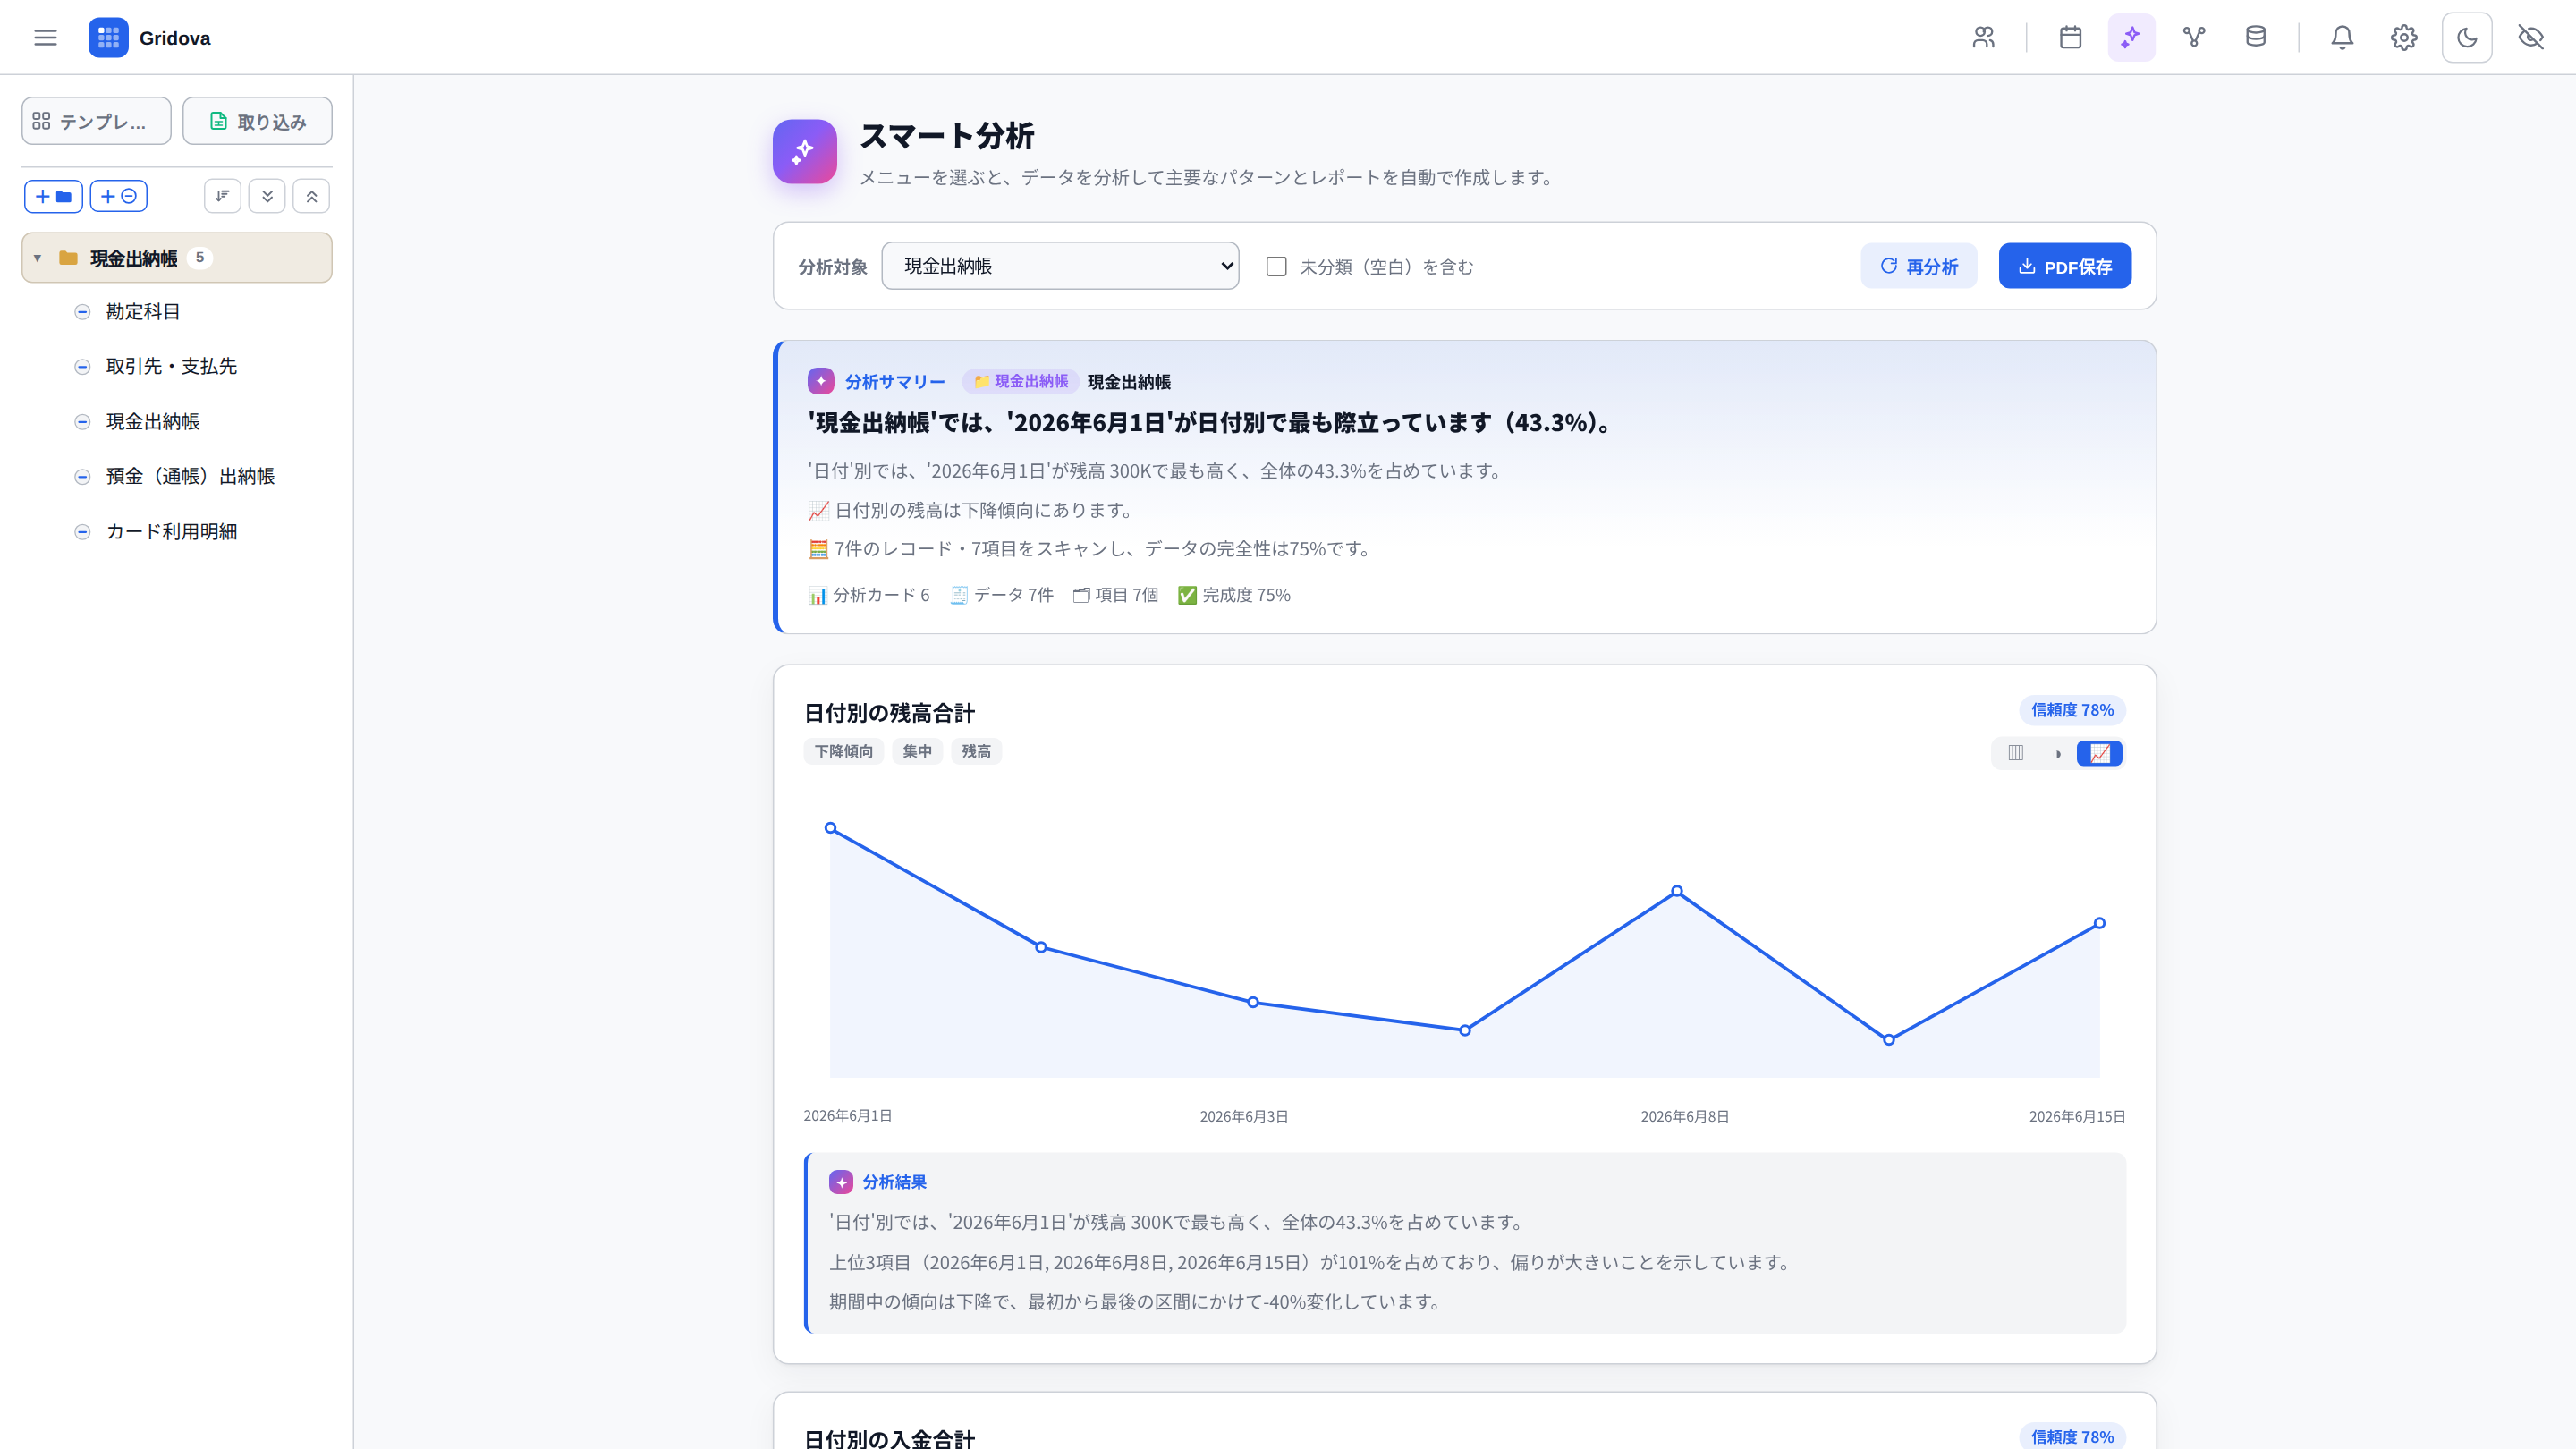Screen dimensions: 2576x1449
Task: Open the database icon
Action: [2256, 37]
